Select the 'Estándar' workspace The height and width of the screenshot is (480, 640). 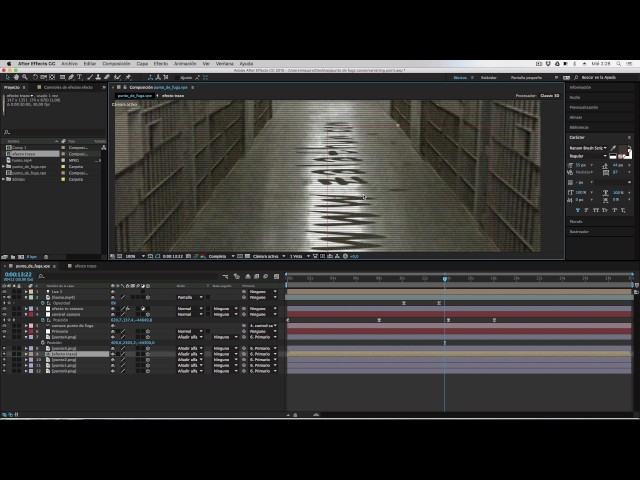[x=489, y=78]
